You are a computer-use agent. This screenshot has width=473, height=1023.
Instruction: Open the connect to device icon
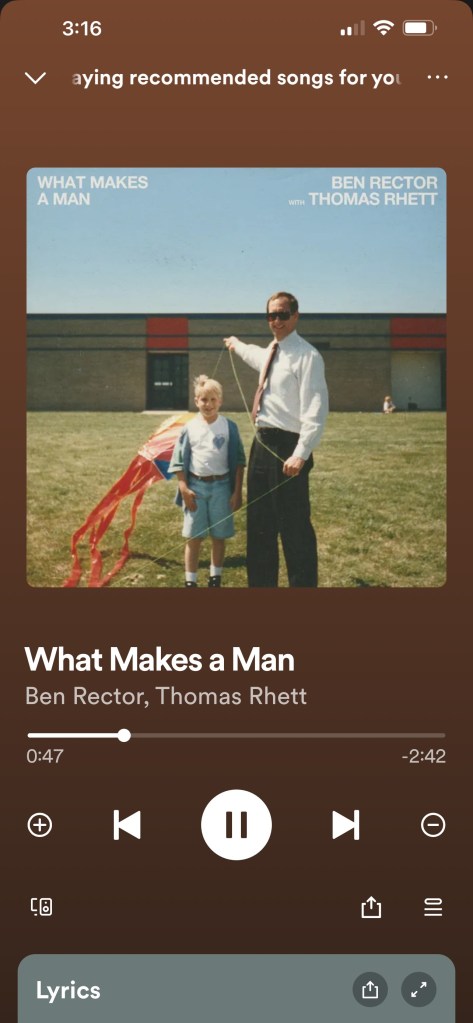[42, 906]
